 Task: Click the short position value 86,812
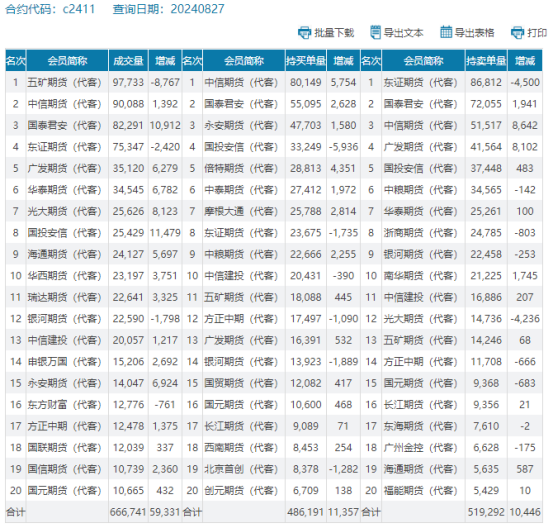point(486,83)
